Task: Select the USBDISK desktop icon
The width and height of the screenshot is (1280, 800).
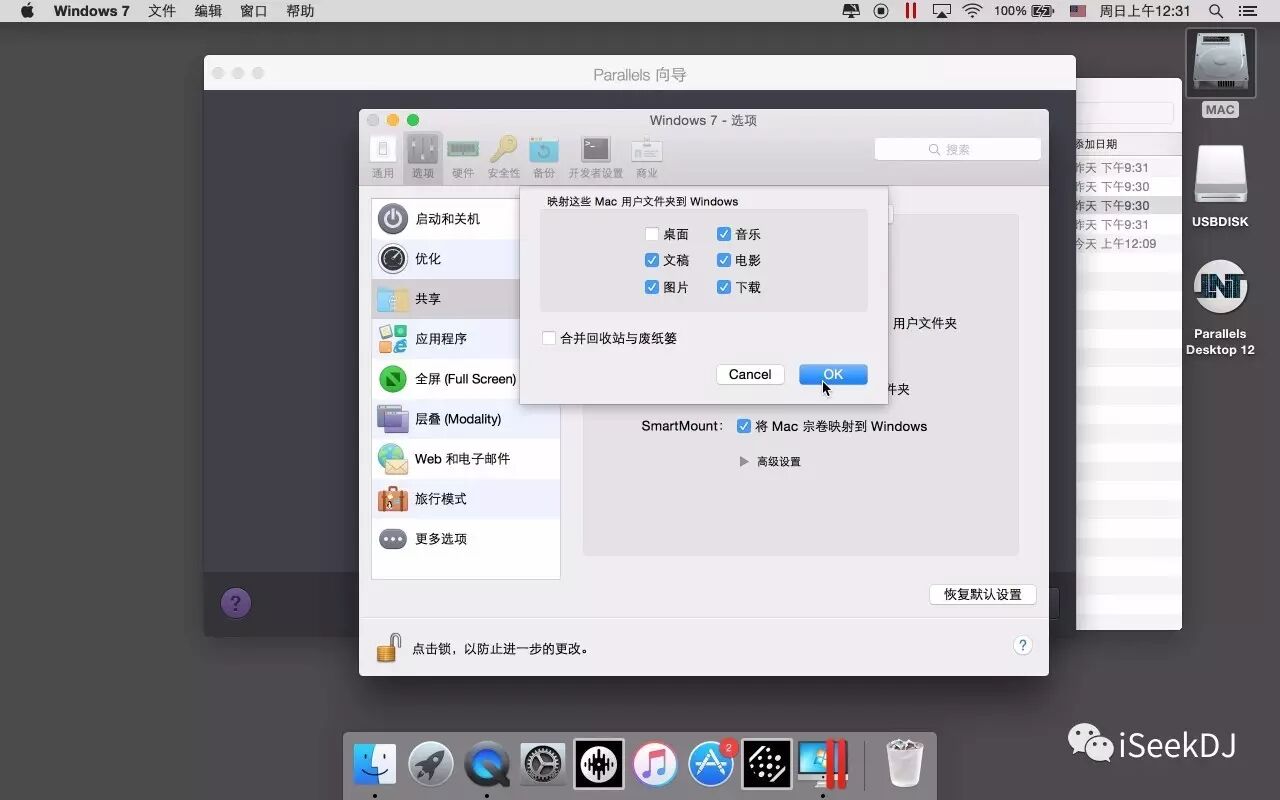Action: click(1220, 186)
